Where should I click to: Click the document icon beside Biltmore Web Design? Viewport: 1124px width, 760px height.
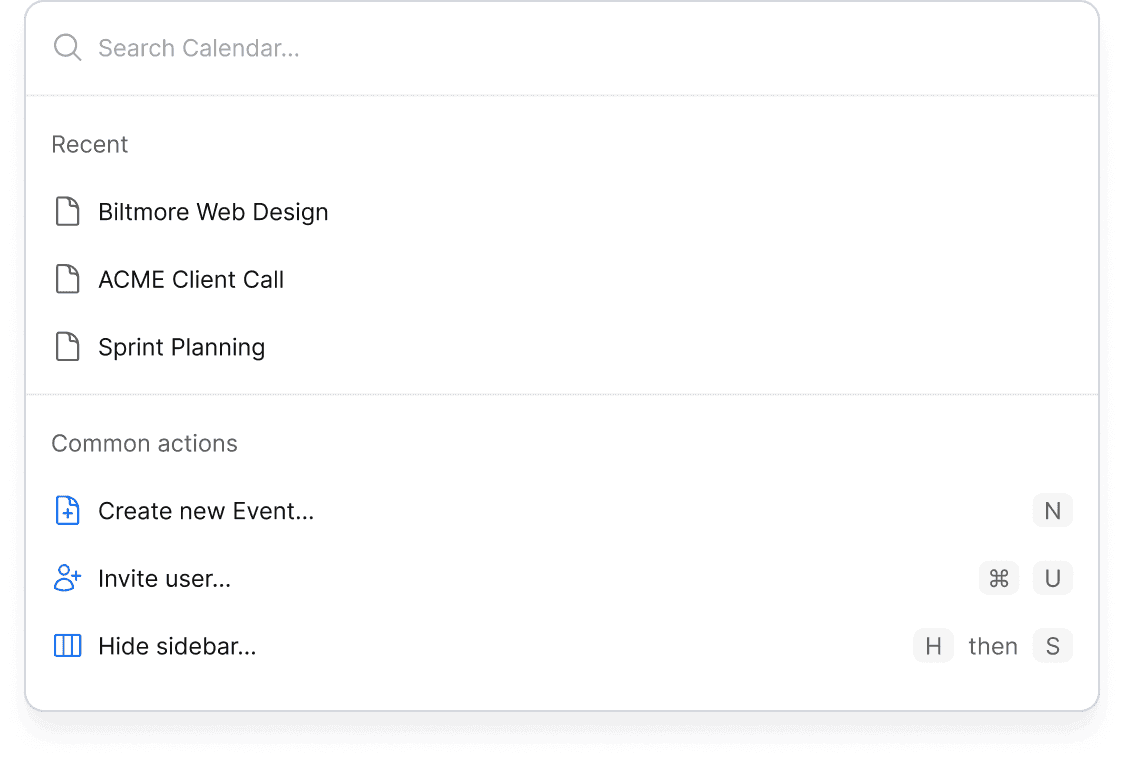click(x=67, y=212)
